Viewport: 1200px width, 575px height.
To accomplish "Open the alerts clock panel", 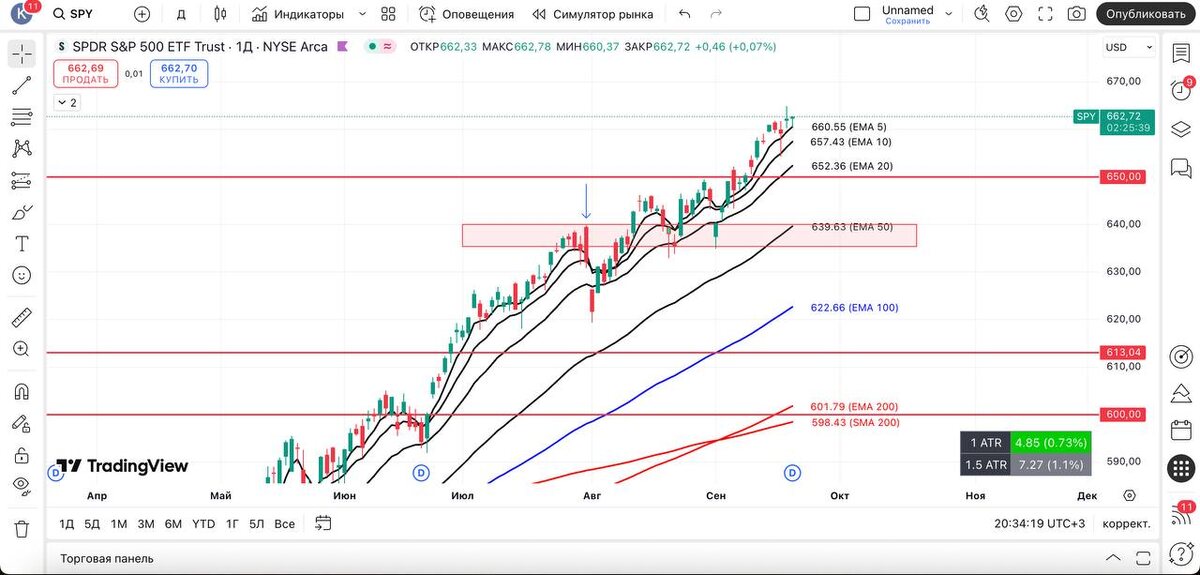I will click(1181, 91).
